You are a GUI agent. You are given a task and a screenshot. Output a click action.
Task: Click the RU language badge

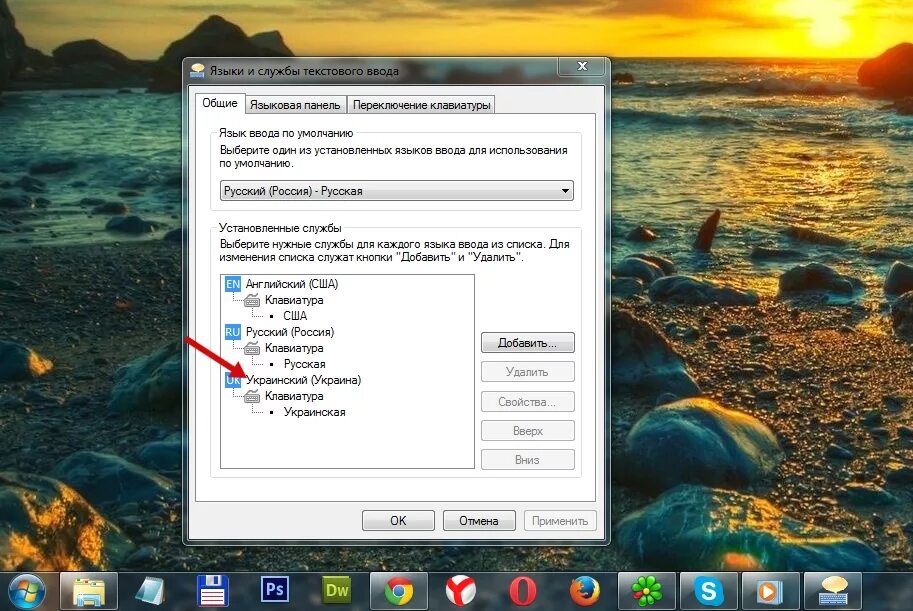pyautogui.click(x=232, y=332)
